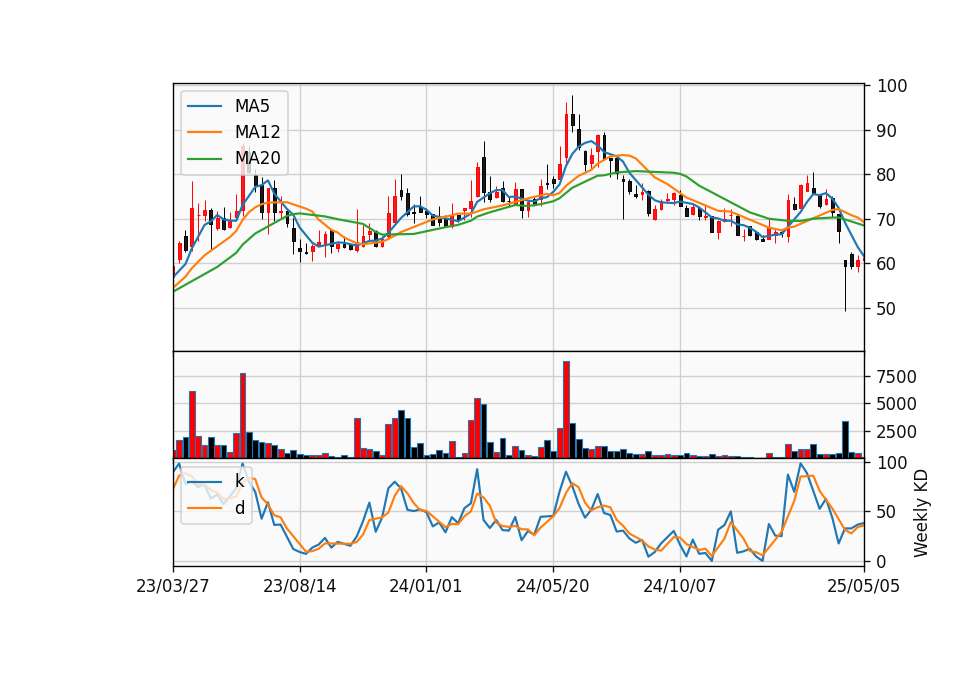
Task: Click KD axis value 50
Action: pos(886,512)
